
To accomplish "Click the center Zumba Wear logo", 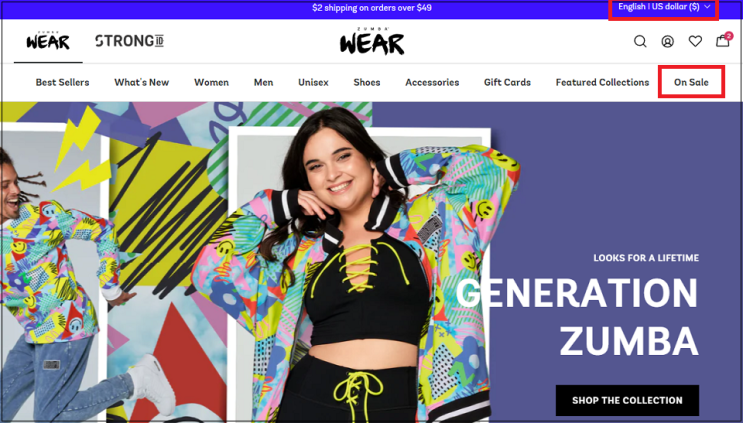I will click(x=372, y=41).
